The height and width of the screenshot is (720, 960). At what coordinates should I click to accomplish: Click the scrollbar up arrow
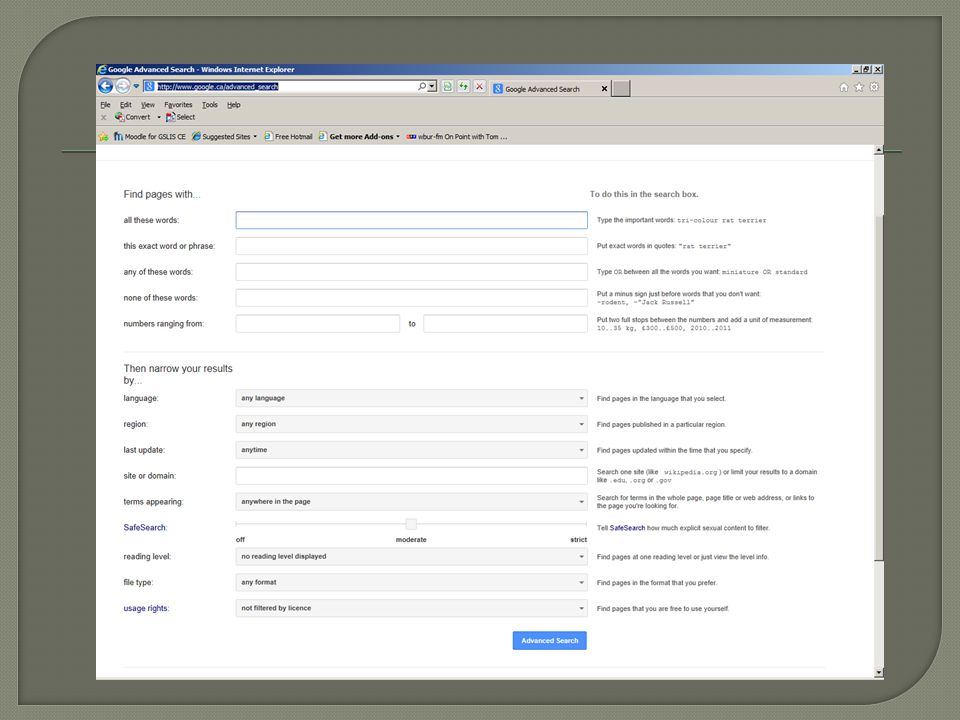(879, 150)
